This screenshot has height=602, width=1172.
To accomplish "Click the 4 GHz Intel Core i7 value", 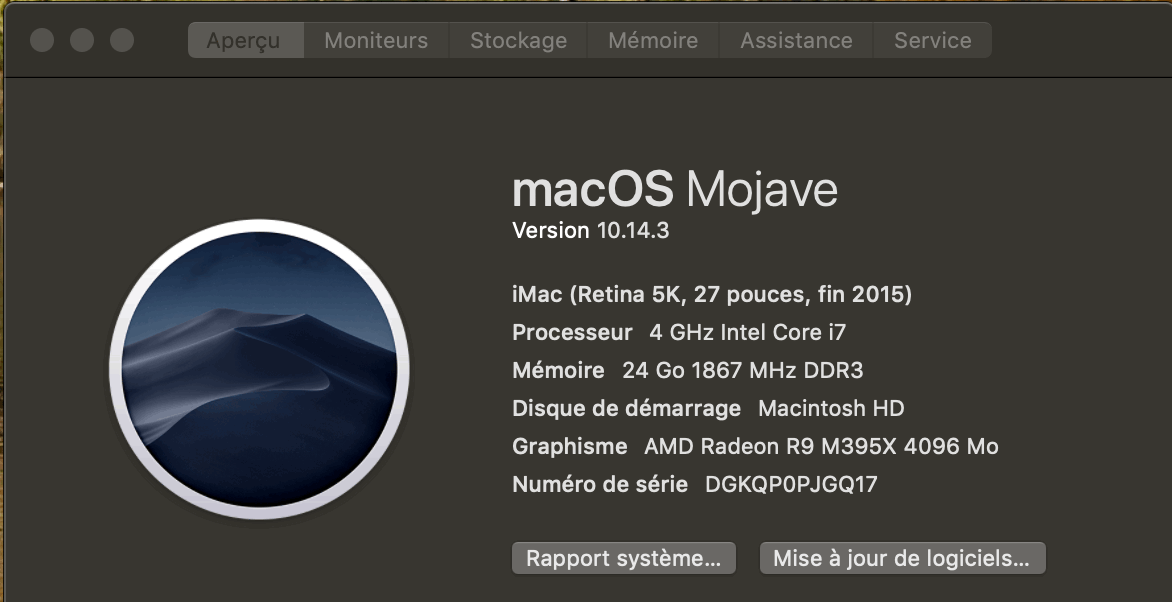I will pyautogui.click(x=747, y=332).
